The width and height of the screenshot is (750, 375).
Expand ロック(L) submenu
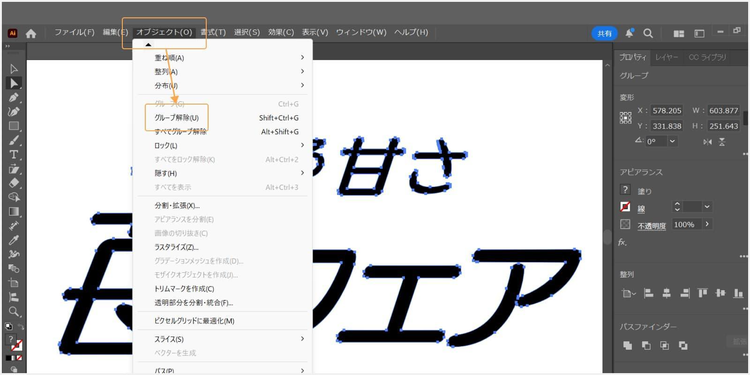click(x=302, y=145)
